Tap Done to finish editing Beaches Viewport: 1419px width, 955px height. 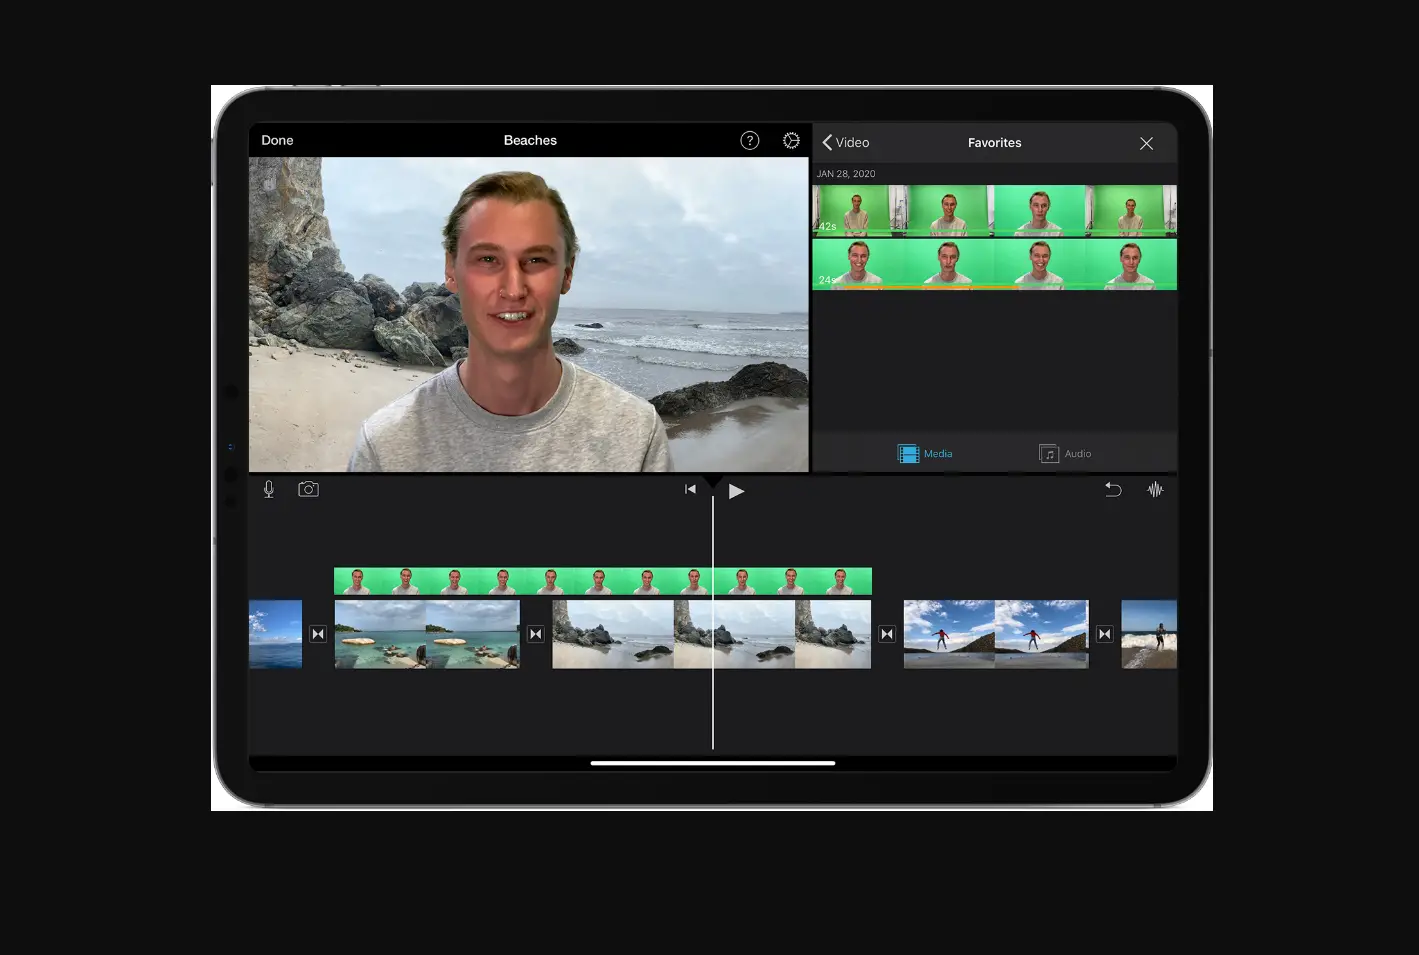[277, 140]
